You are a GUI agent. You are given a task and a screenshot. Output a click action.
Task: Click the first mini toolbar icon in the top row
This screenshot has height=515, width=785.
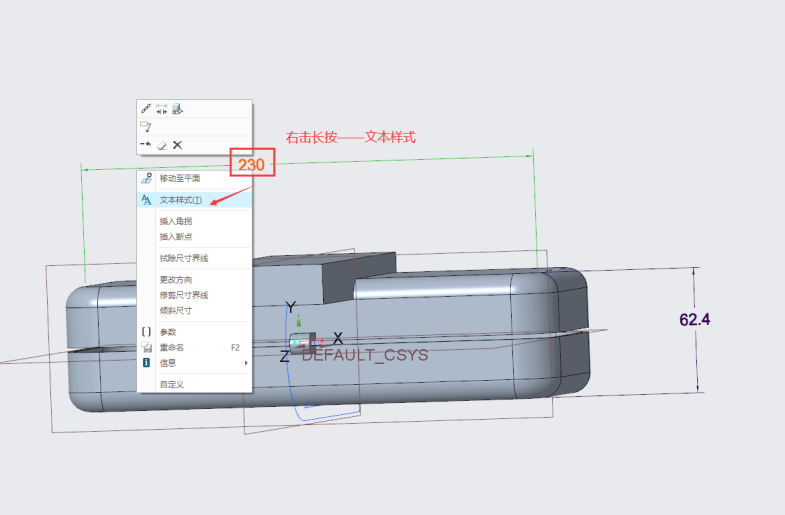click(146, 109)
